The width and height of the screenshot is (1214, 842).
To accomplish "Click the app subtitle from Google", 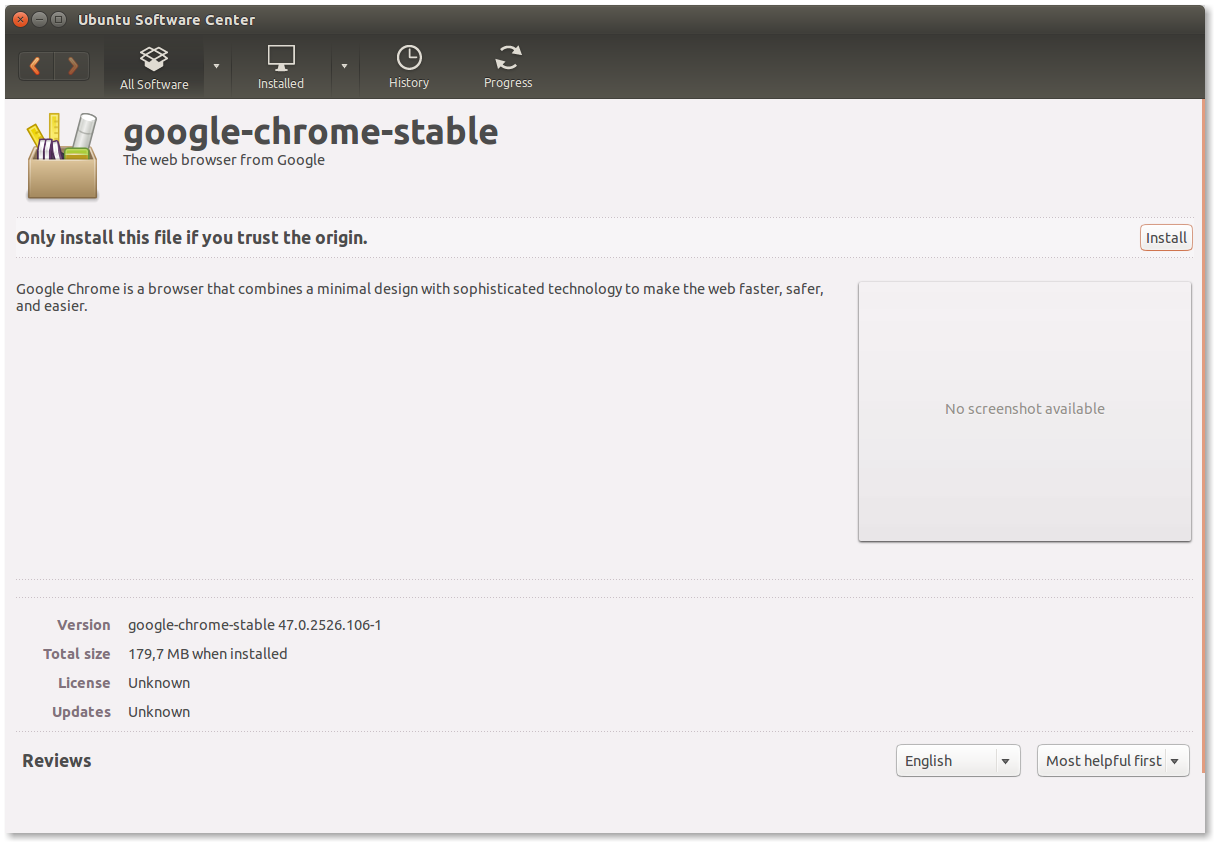I will 223,159.
